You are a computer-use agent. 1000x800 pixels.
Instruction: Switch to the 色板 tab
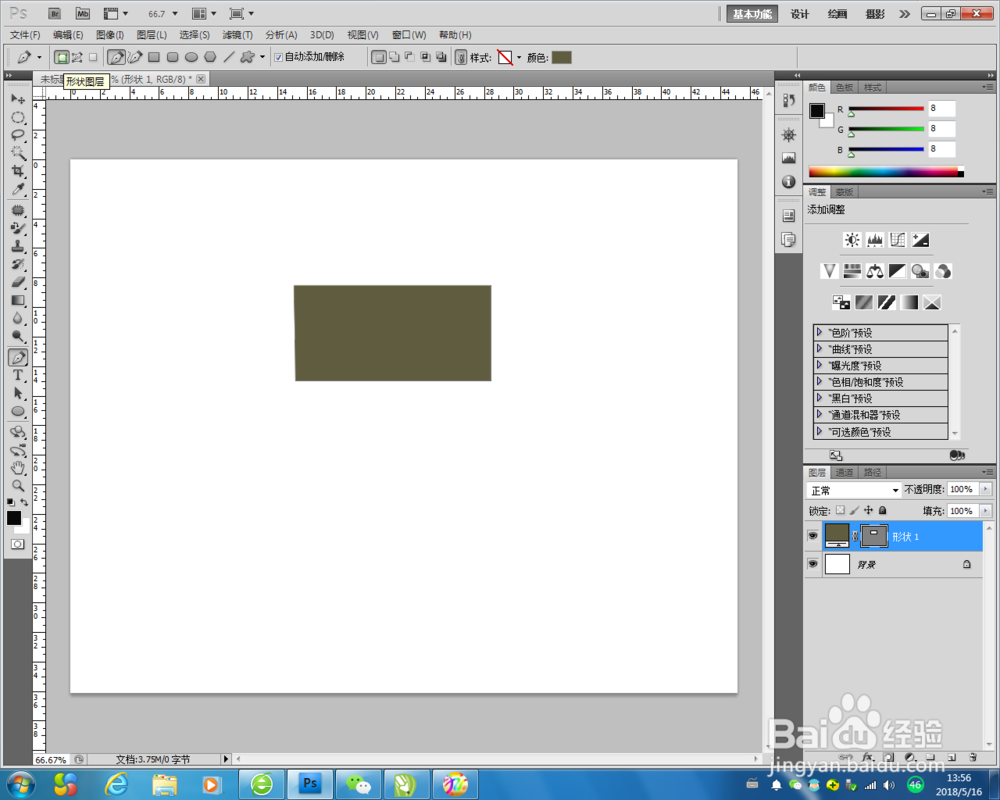(844, 87)
